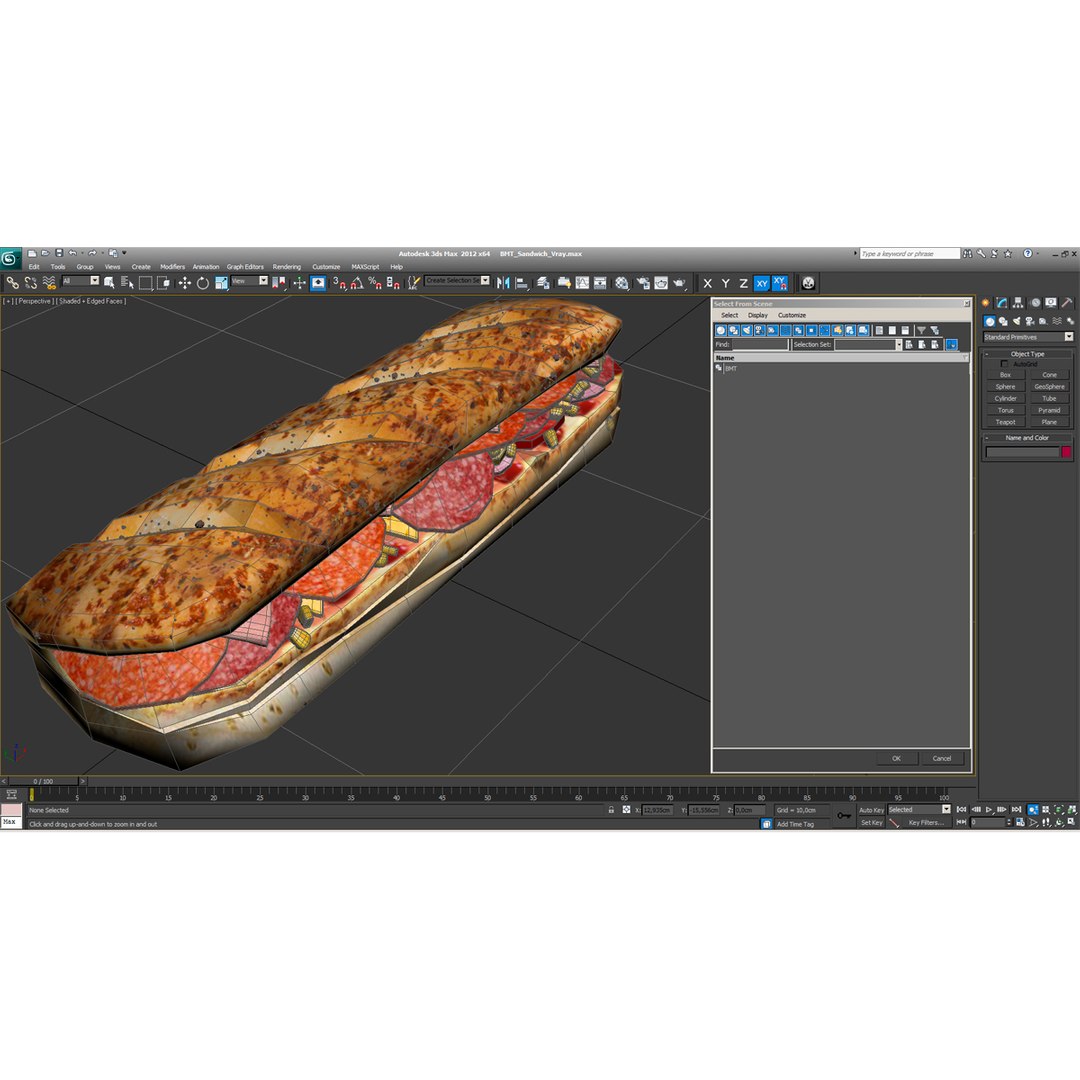Restrict to Z axis constraint
Screen dimensions: 1080x1080
pos(743,283)
